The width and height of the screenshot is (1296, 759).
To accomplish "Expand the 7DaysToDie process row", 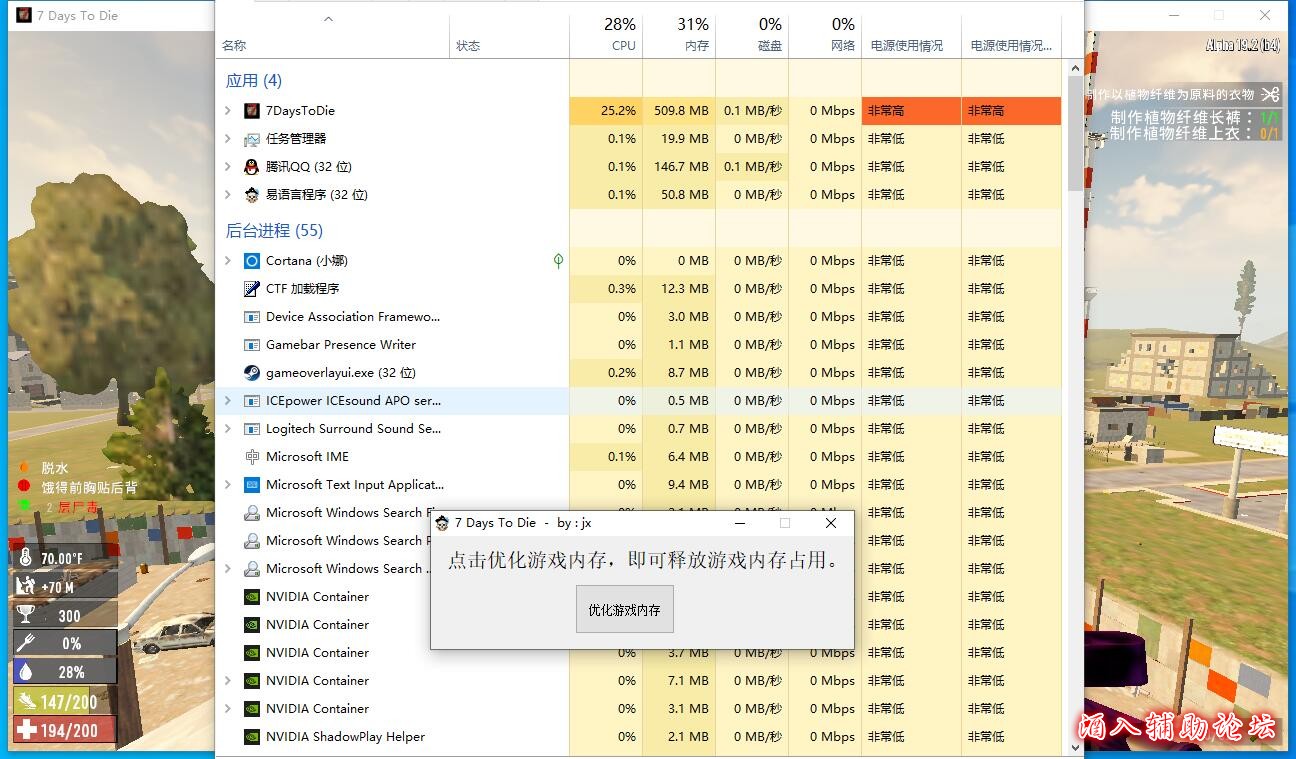I will click(x=228, y=111).
